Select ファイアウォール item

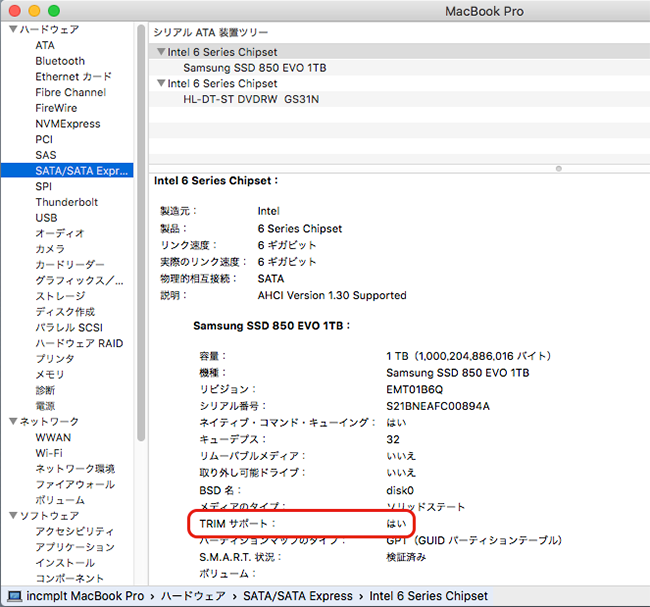[75, 484]
